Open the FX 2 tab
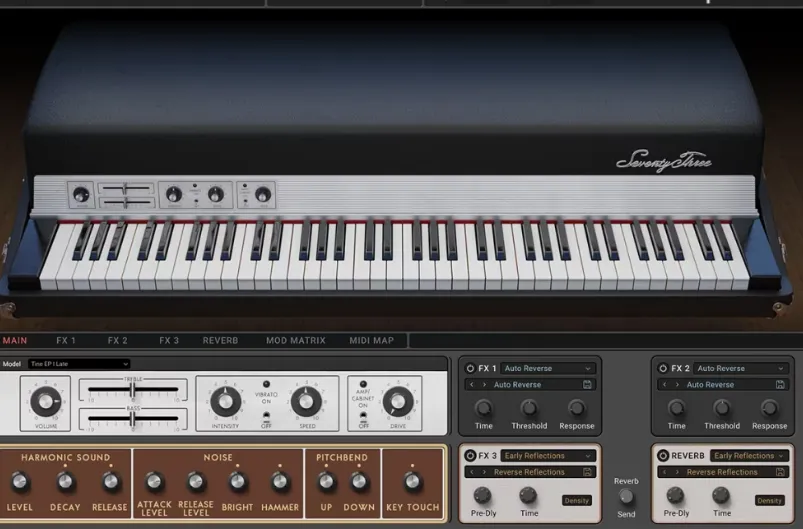This screenshot has width=803, height=529. click(x=117, y=341)
